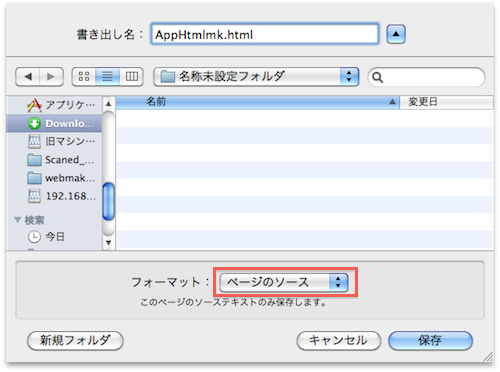Collapse the 検索 sidebar section
The height and width of the screenshot is (372, 500).
click(x=18, y=220)
